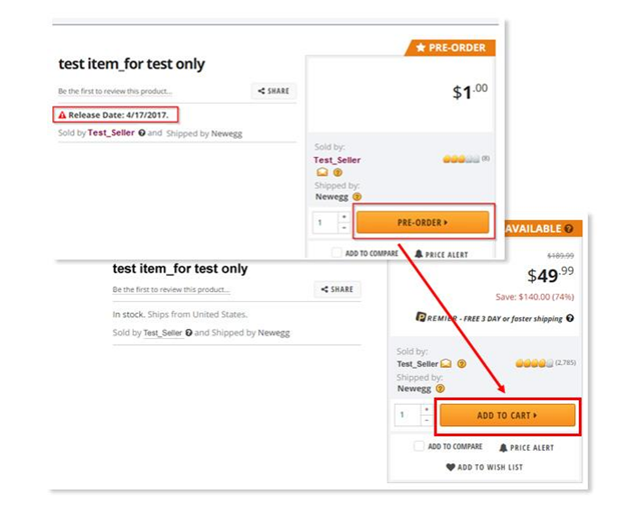624x512 pixels.
Task: Click Share button on the in-stock listing
Action: click(x=337, y=289)
